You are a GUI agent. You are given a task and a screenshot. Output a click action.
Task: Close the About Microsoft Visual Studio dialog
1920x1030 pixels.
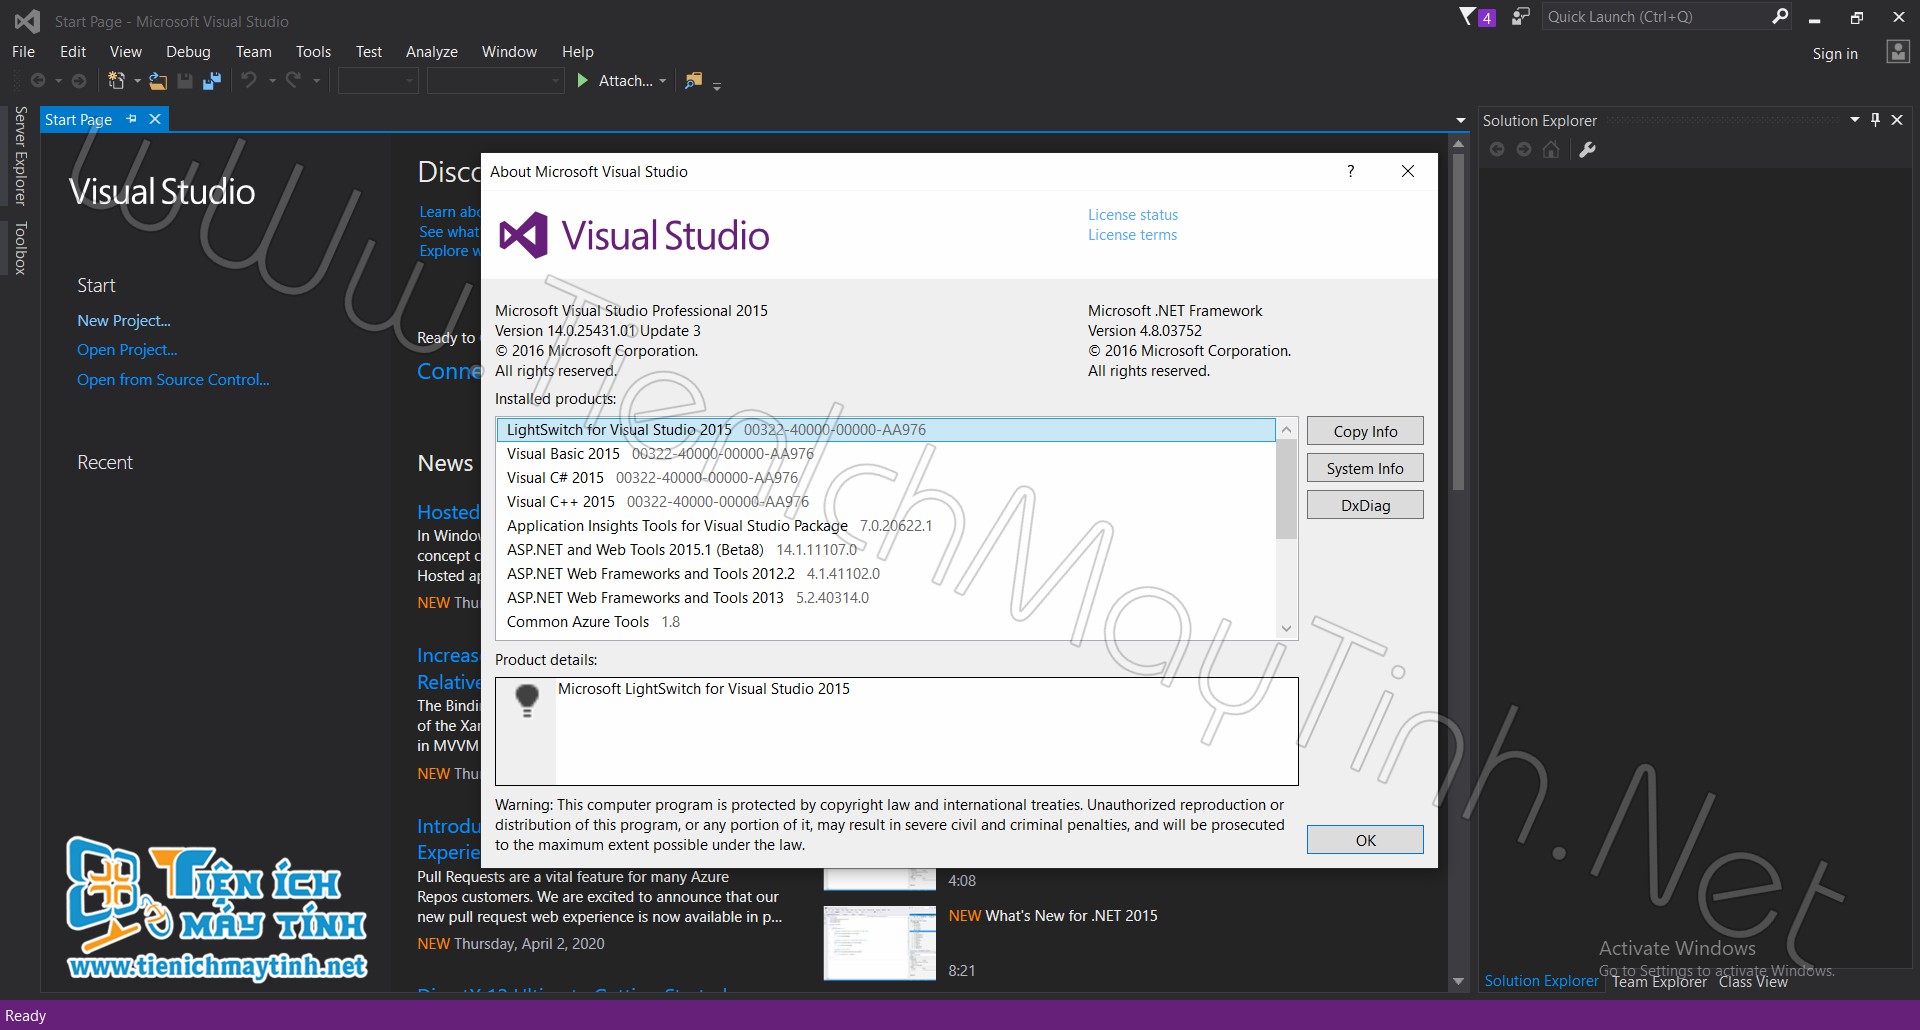[1408, 171]
